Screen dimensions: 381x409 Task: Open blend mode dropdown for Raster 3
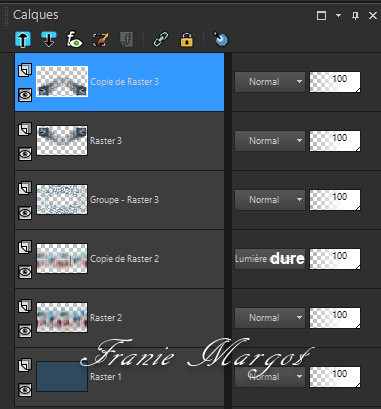pyautogui.click(x=270, y=141)
